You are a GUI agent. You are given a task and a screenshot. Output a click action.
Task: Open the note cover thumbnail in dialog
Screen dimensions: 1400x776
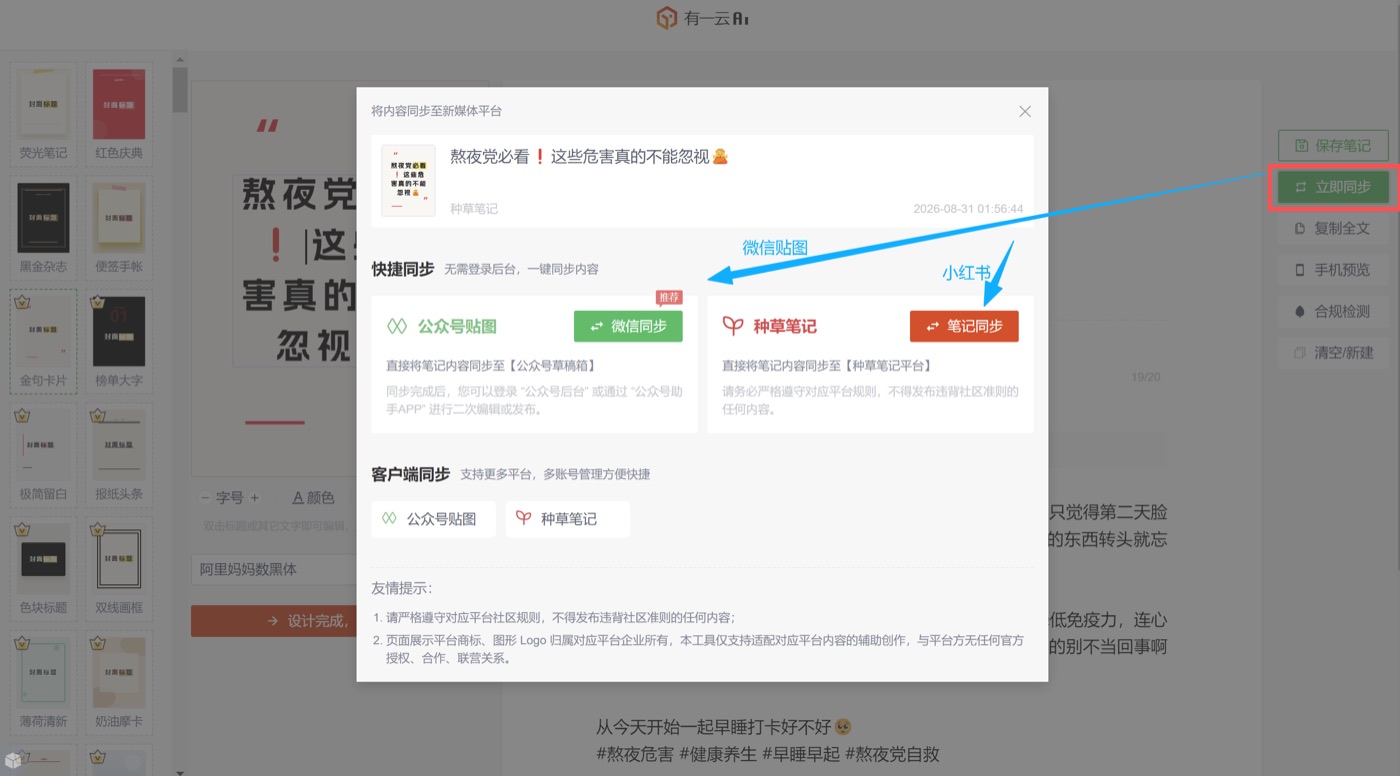click(408, 180)
